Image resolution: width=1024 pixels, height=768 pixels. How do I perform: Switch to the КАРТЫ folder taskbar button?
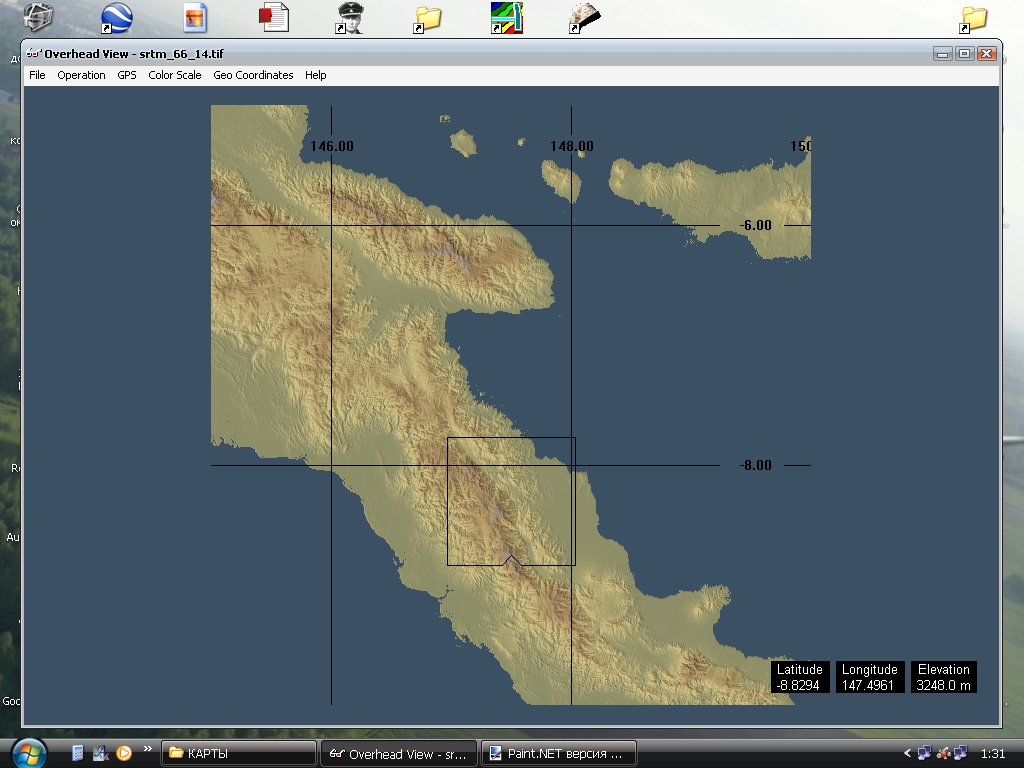(239, 754)
